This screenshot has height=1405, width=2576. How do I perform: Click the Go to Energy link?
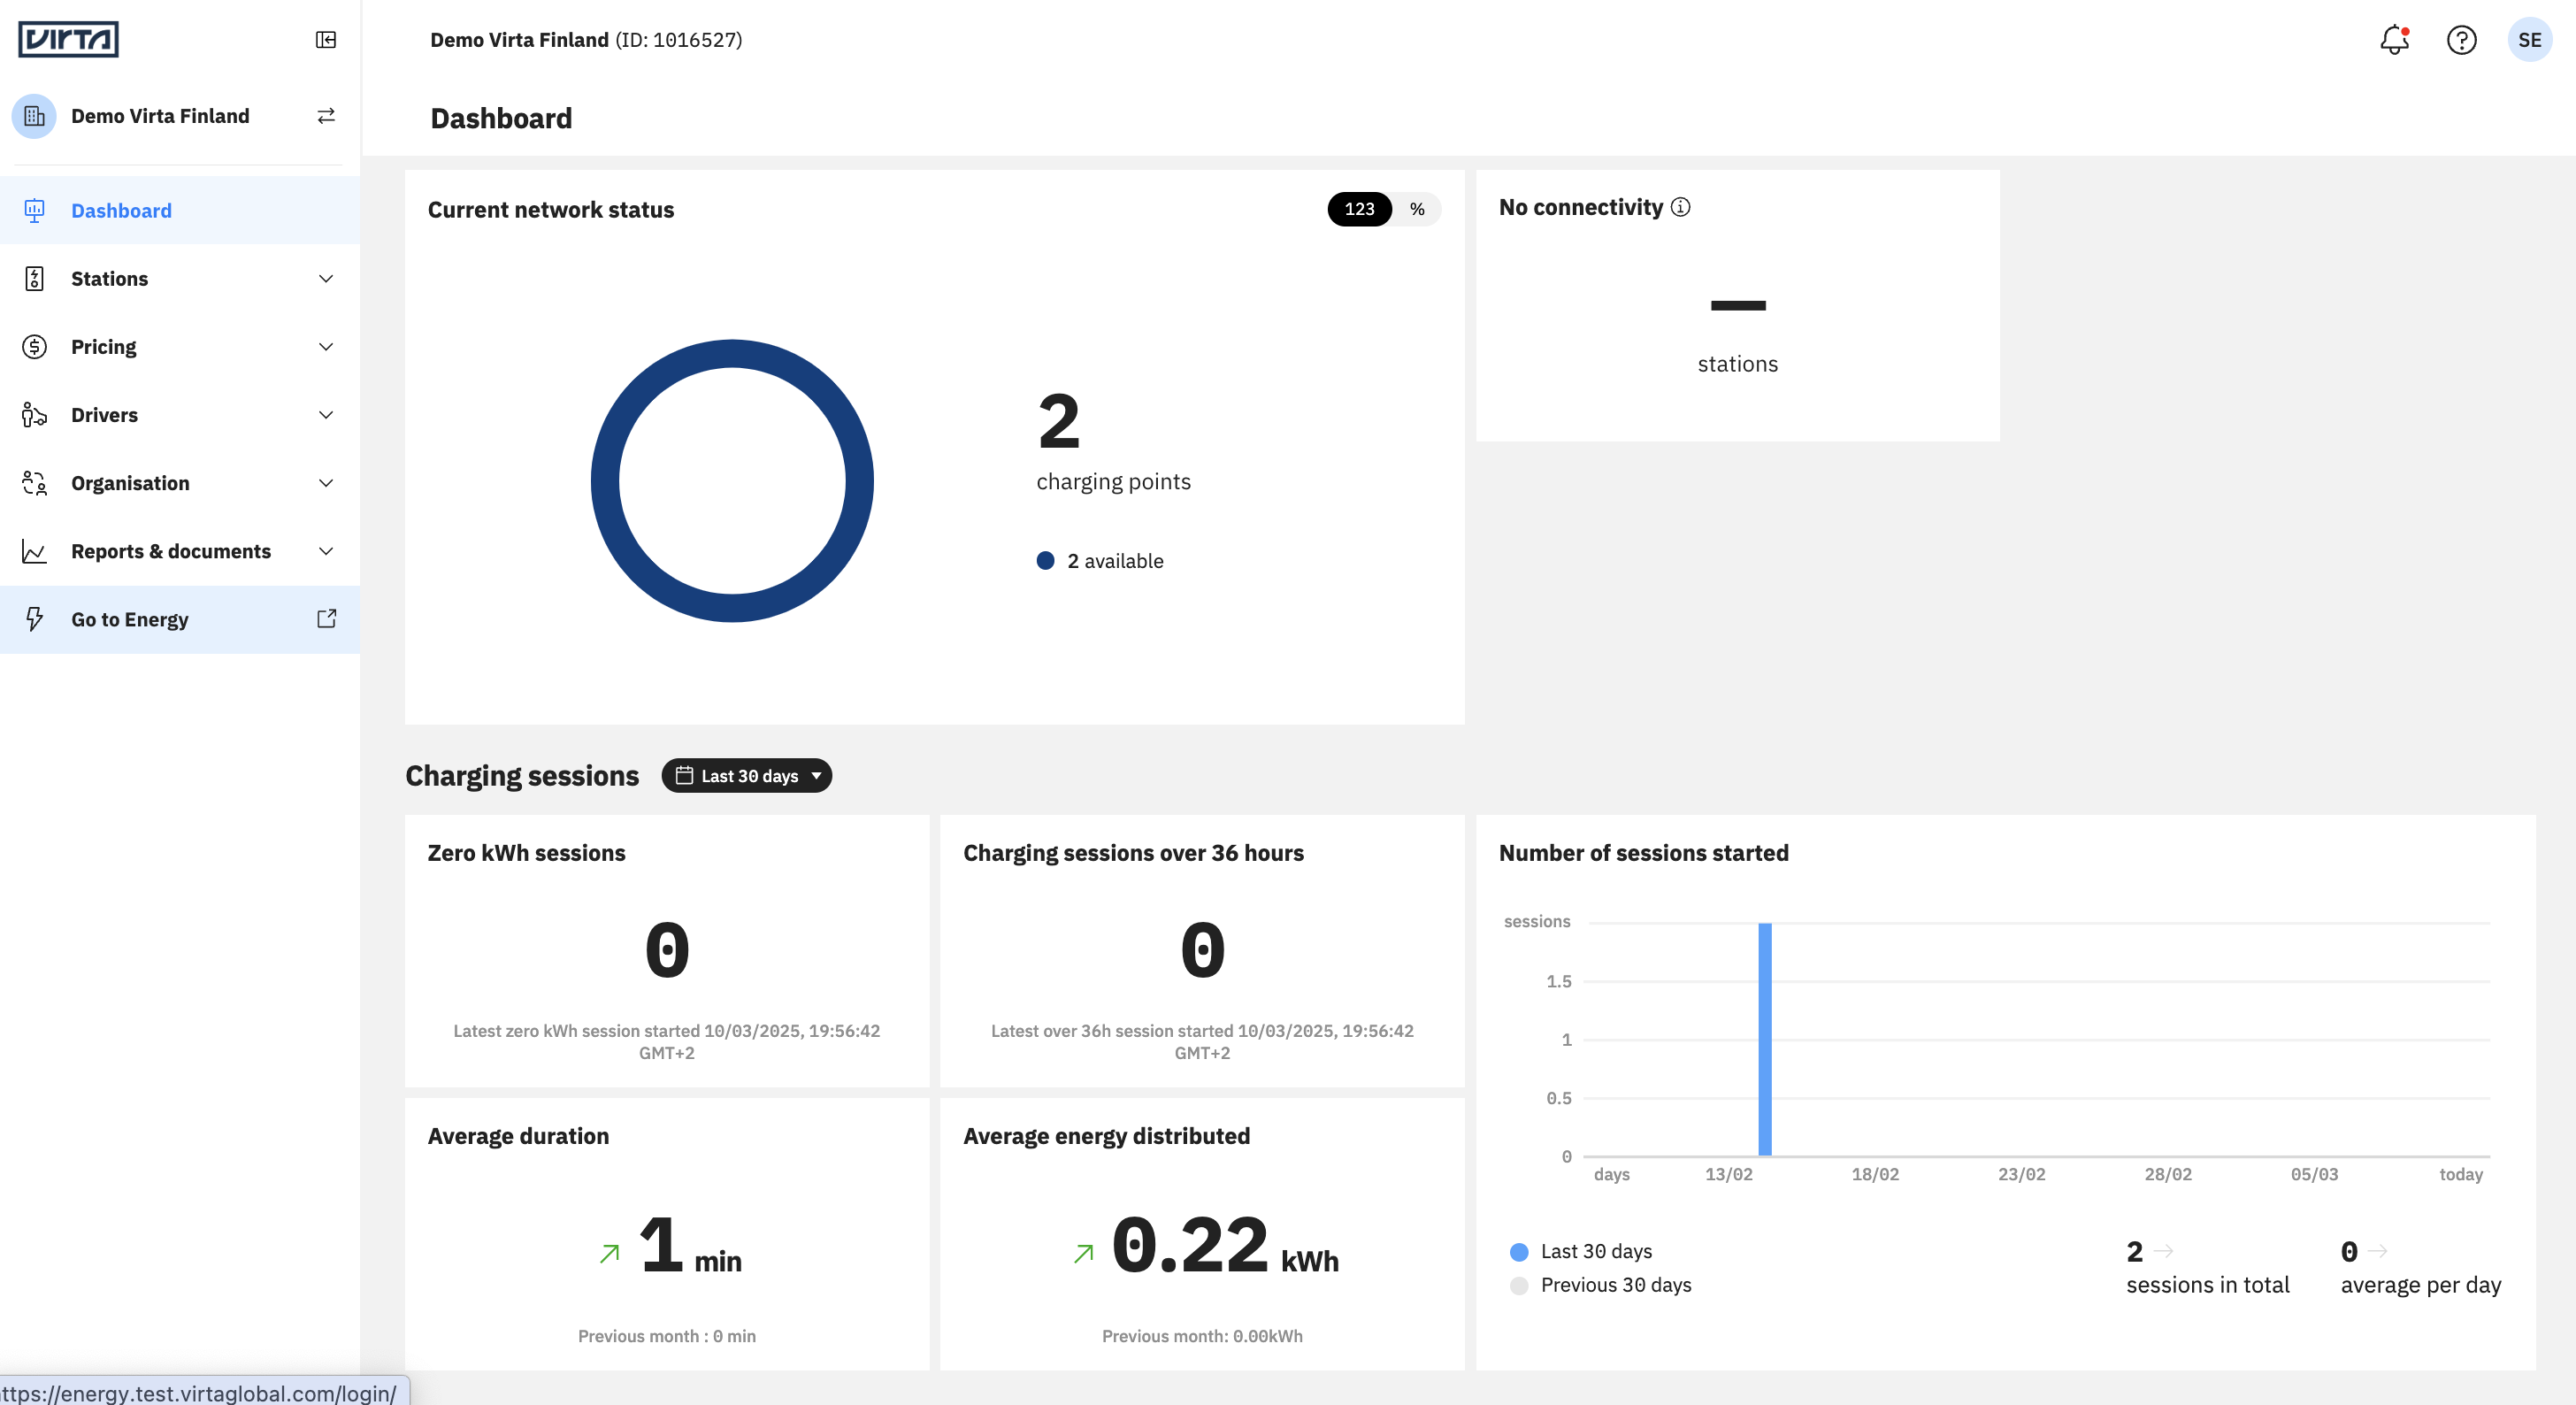pos(180,619)
